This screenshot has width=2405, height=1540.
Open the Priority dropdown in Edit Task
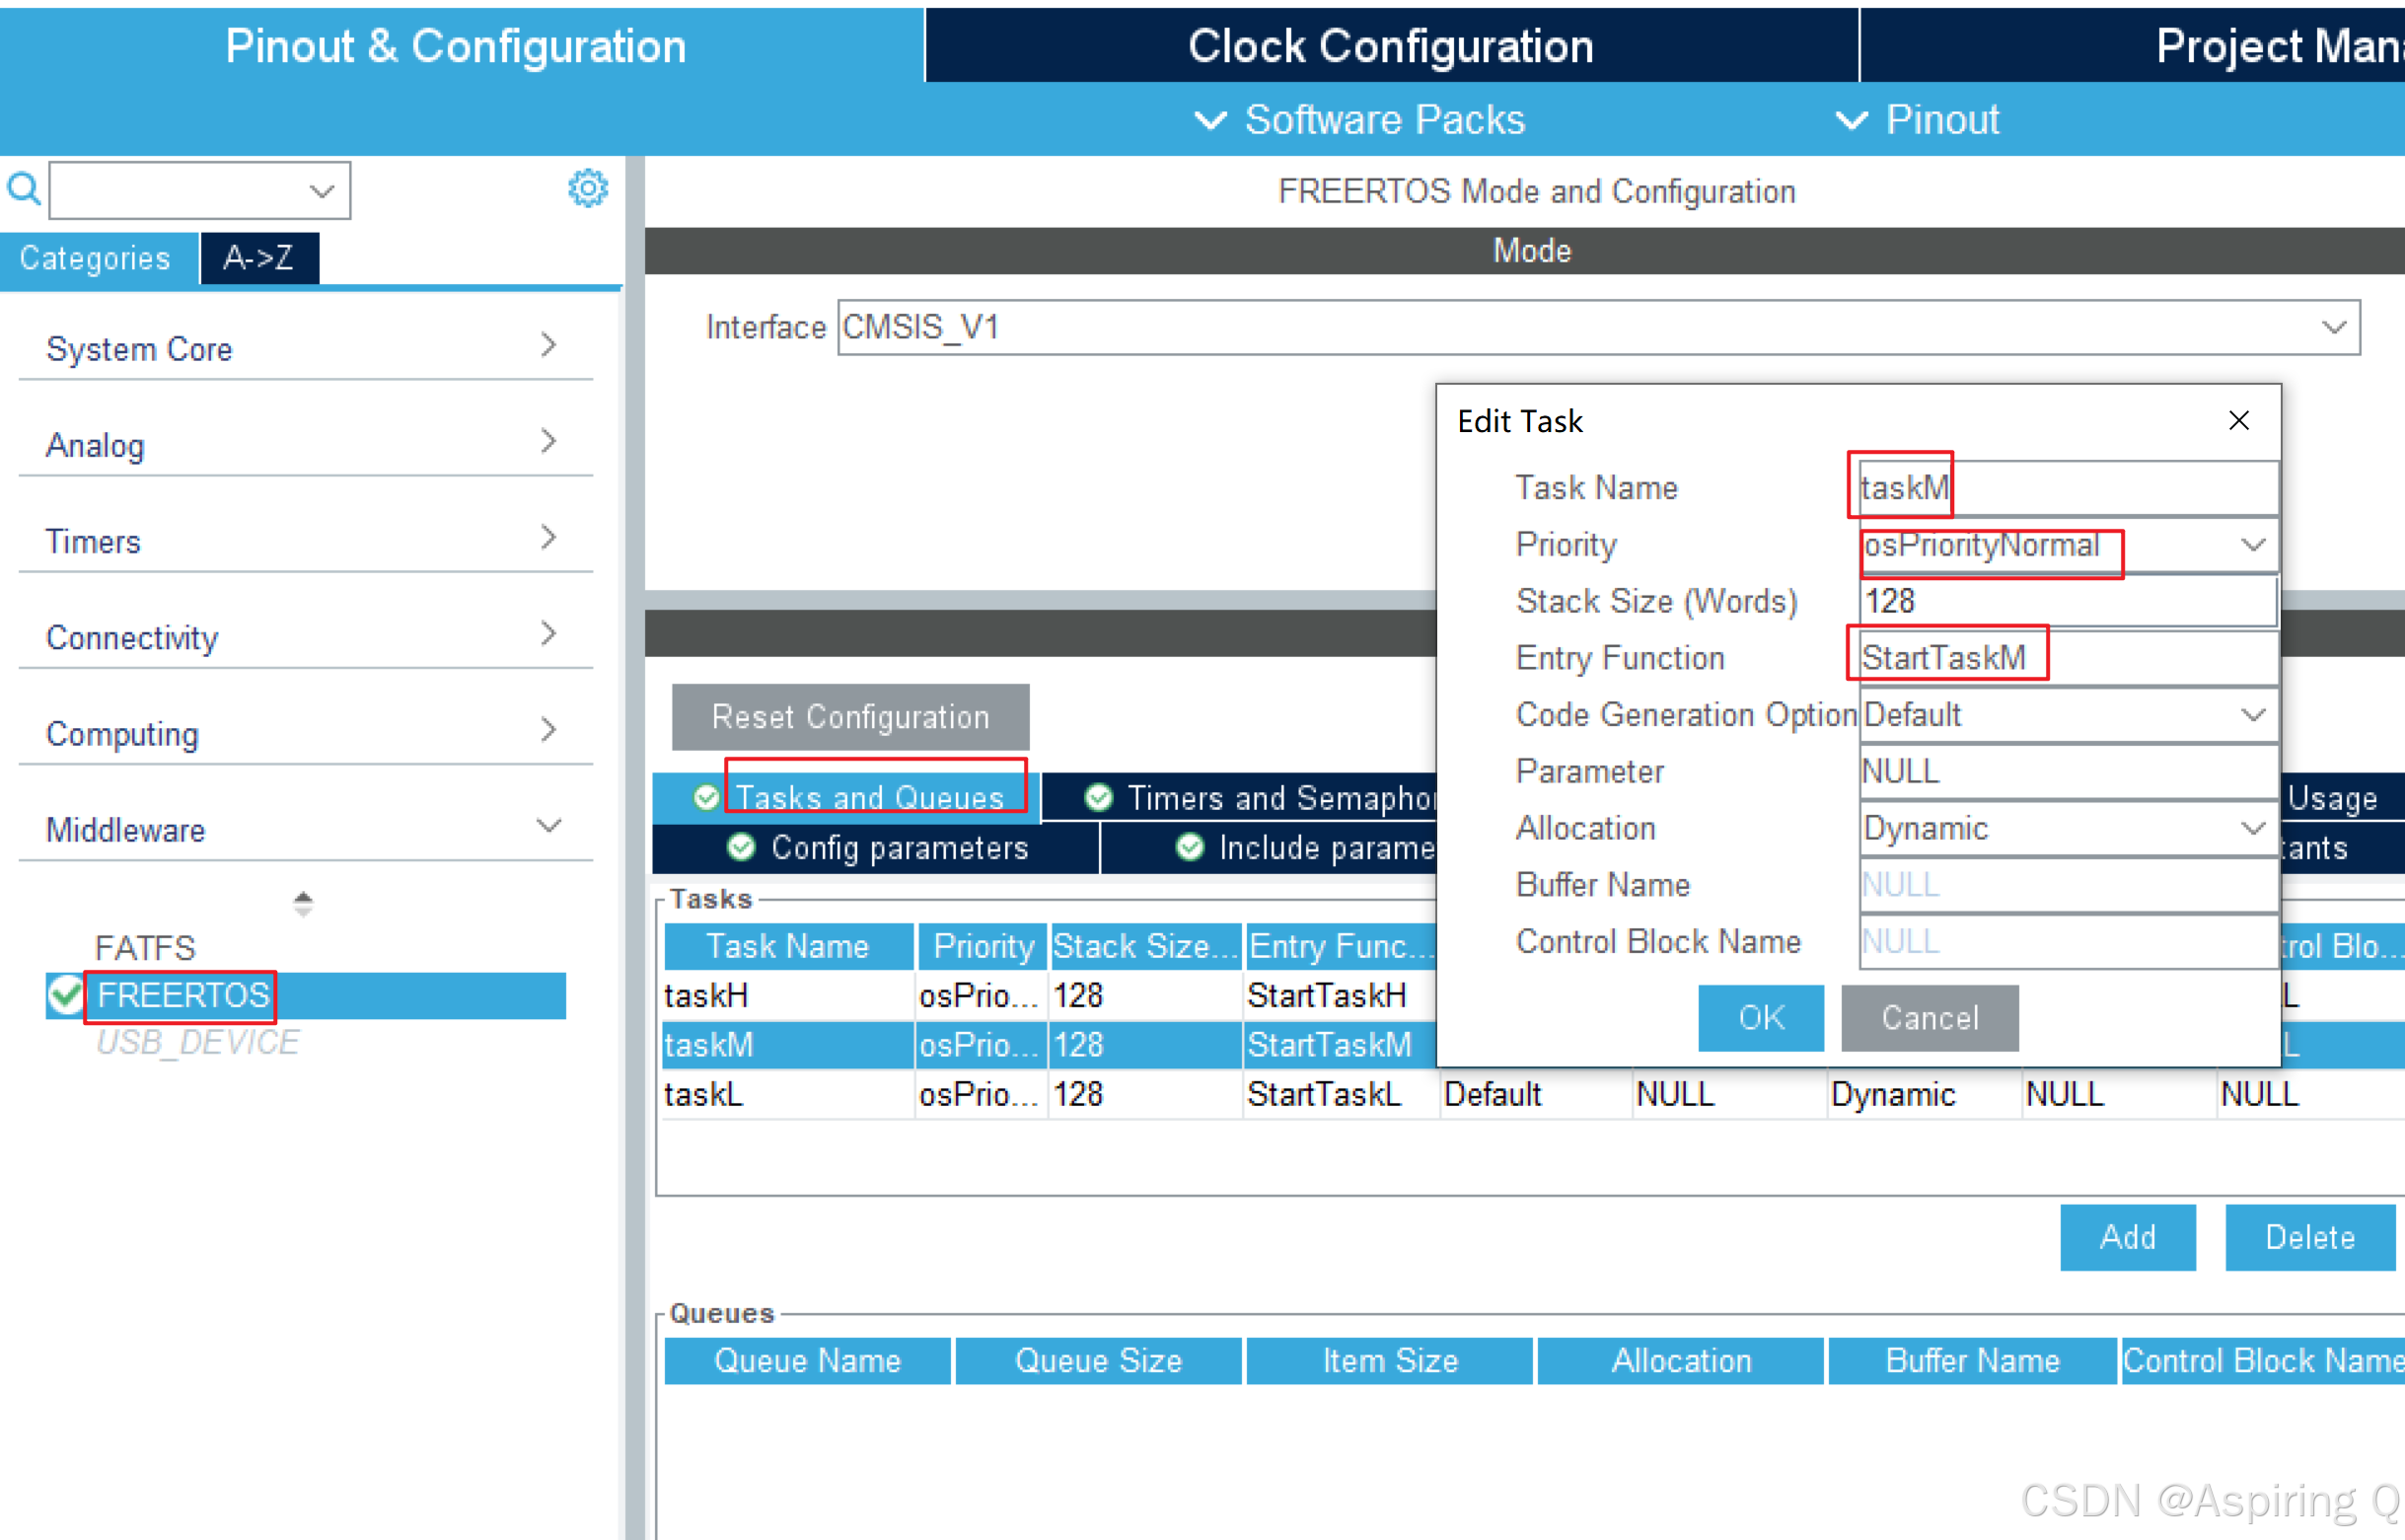point(2252,545)
